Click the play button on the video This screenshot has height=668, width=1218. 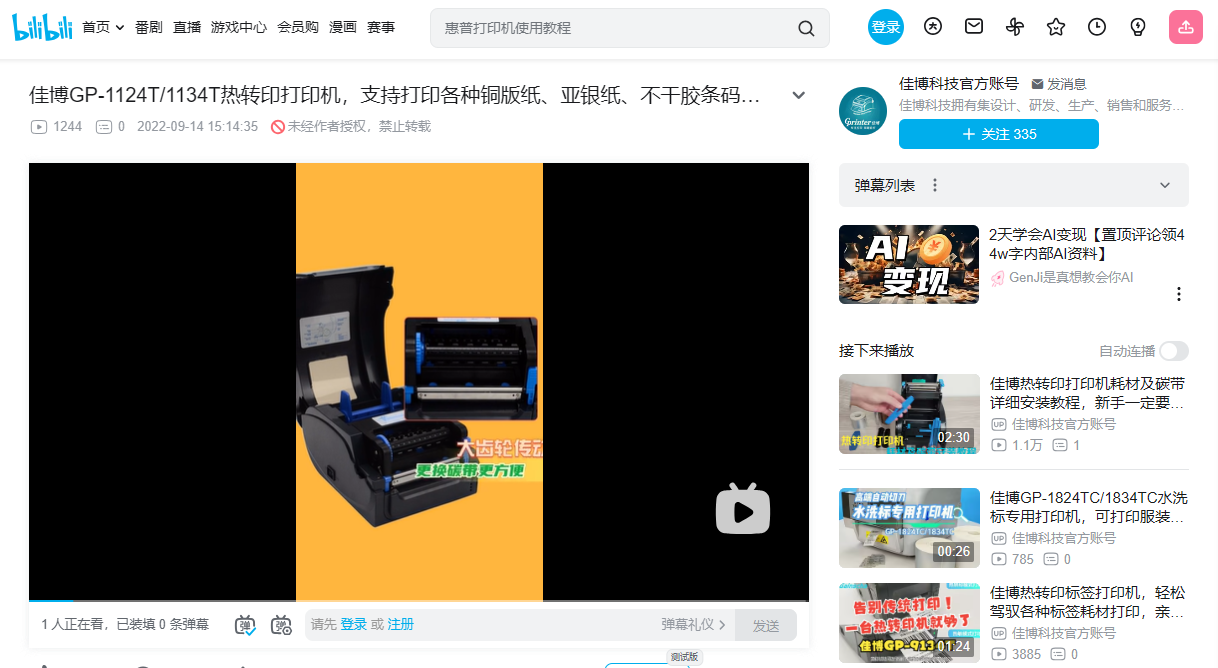tap(743, 509)
